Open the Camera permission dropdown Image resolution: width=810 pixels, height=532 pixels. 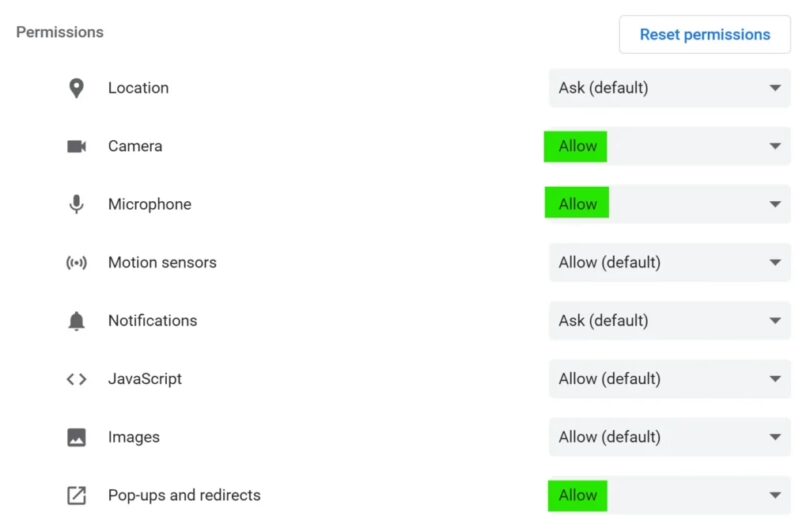669,146
